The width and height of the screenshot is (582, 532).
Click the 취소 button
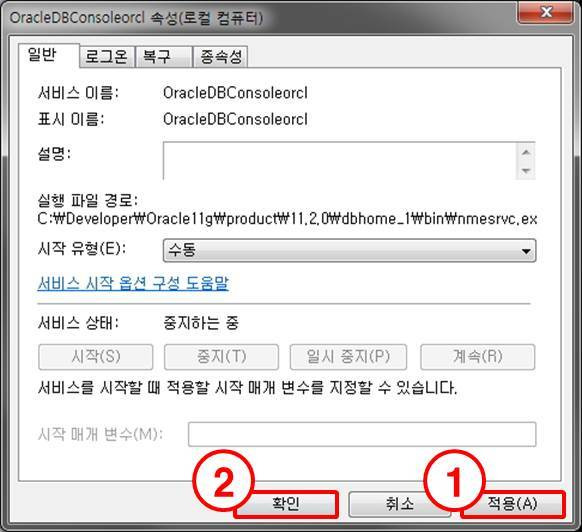point(399,504)
